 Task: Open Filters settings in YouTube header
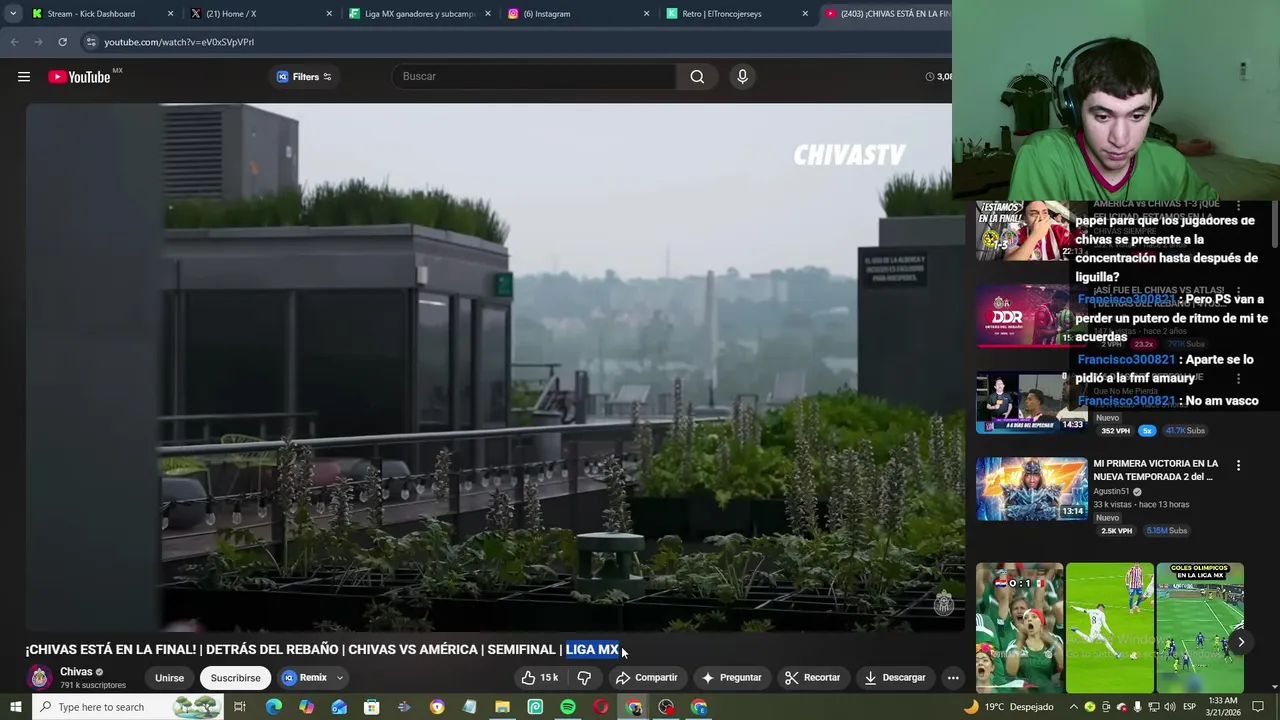click(x=304, y=77)
